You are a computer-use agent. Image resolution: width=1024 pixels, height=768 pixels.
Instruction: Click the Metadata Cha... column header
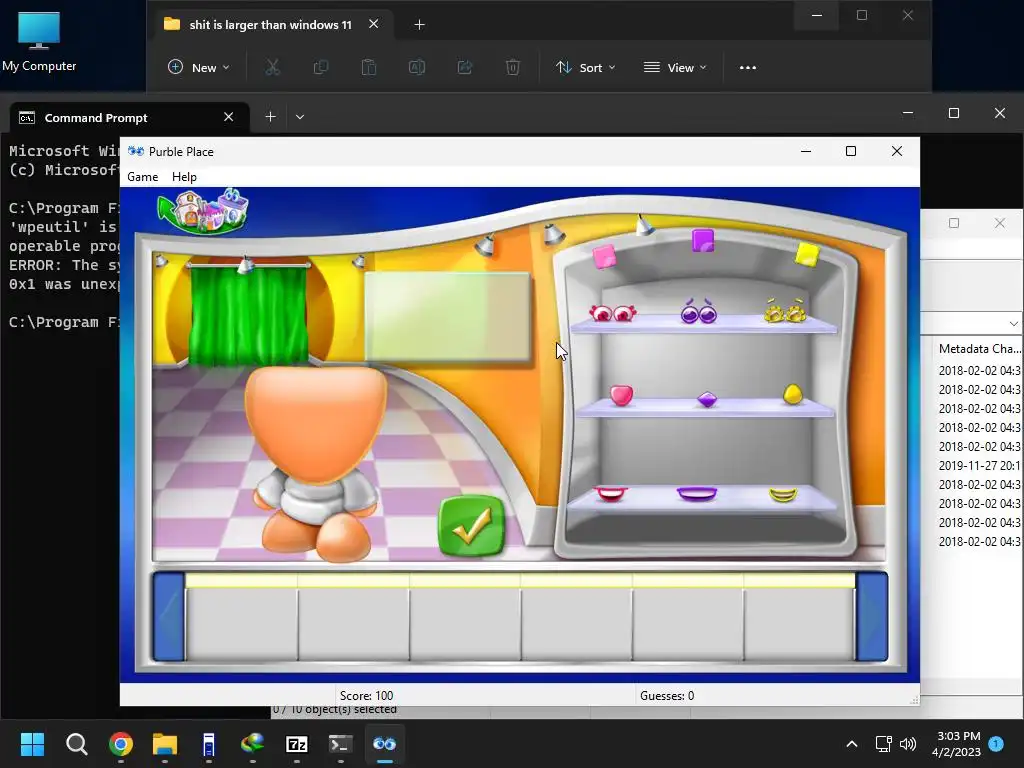tap(979, 349)
